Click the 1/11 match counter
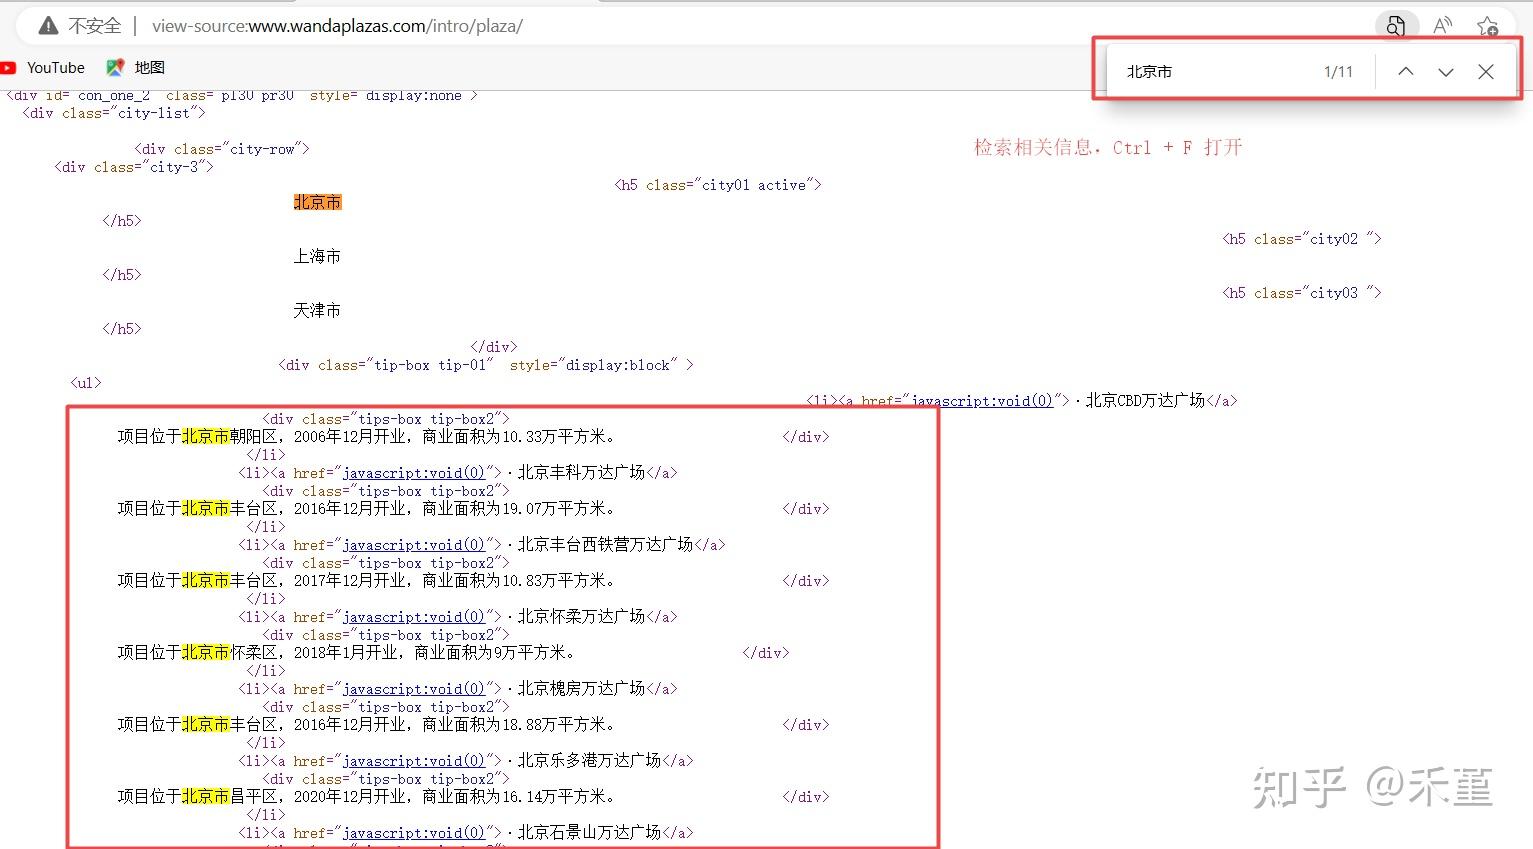Screen dimensions: 1533x849 click(x=1337, y=71)
